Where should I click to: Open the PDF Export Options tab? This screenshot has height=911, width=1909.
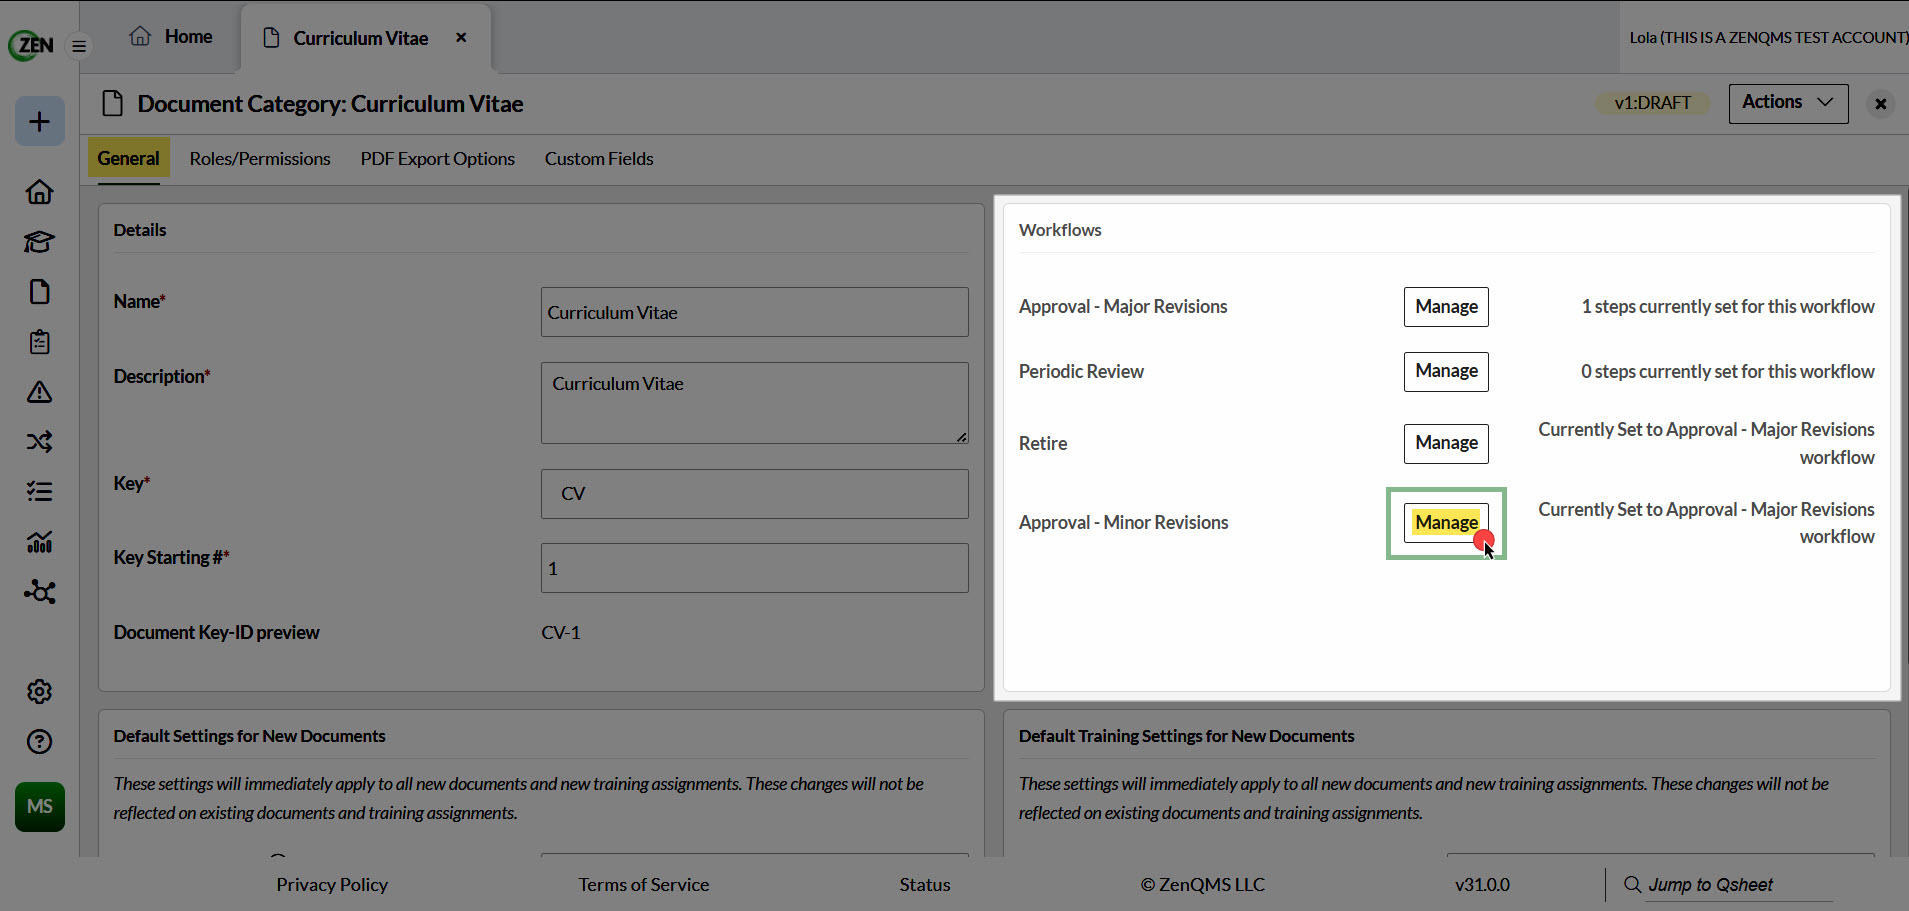pos(438,158)
